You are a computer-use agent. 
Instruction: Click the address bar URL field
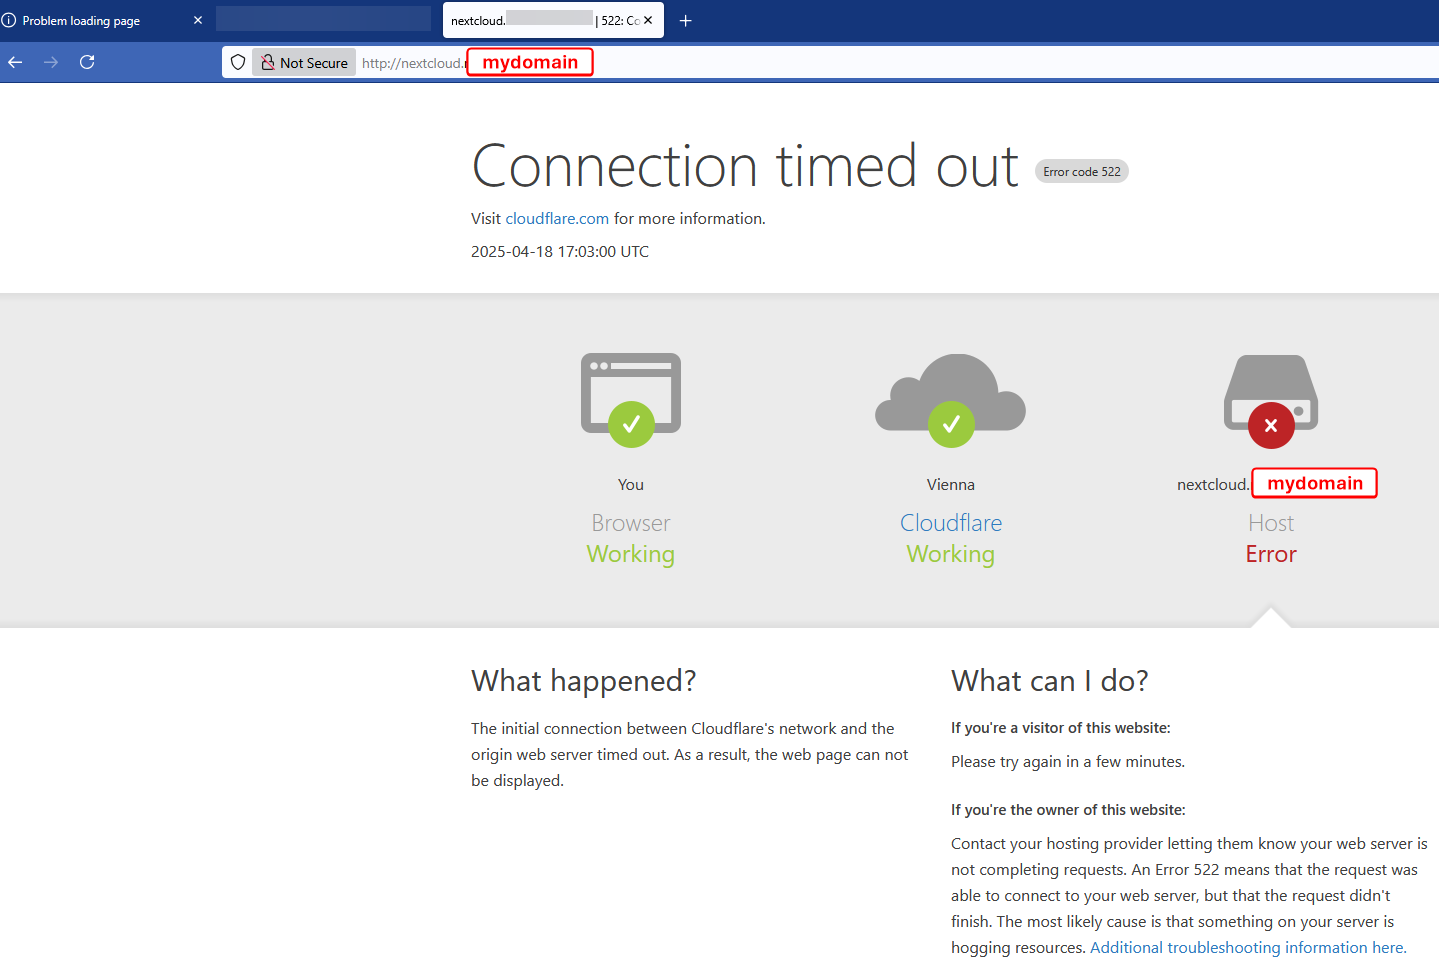[x=830, y=62]
